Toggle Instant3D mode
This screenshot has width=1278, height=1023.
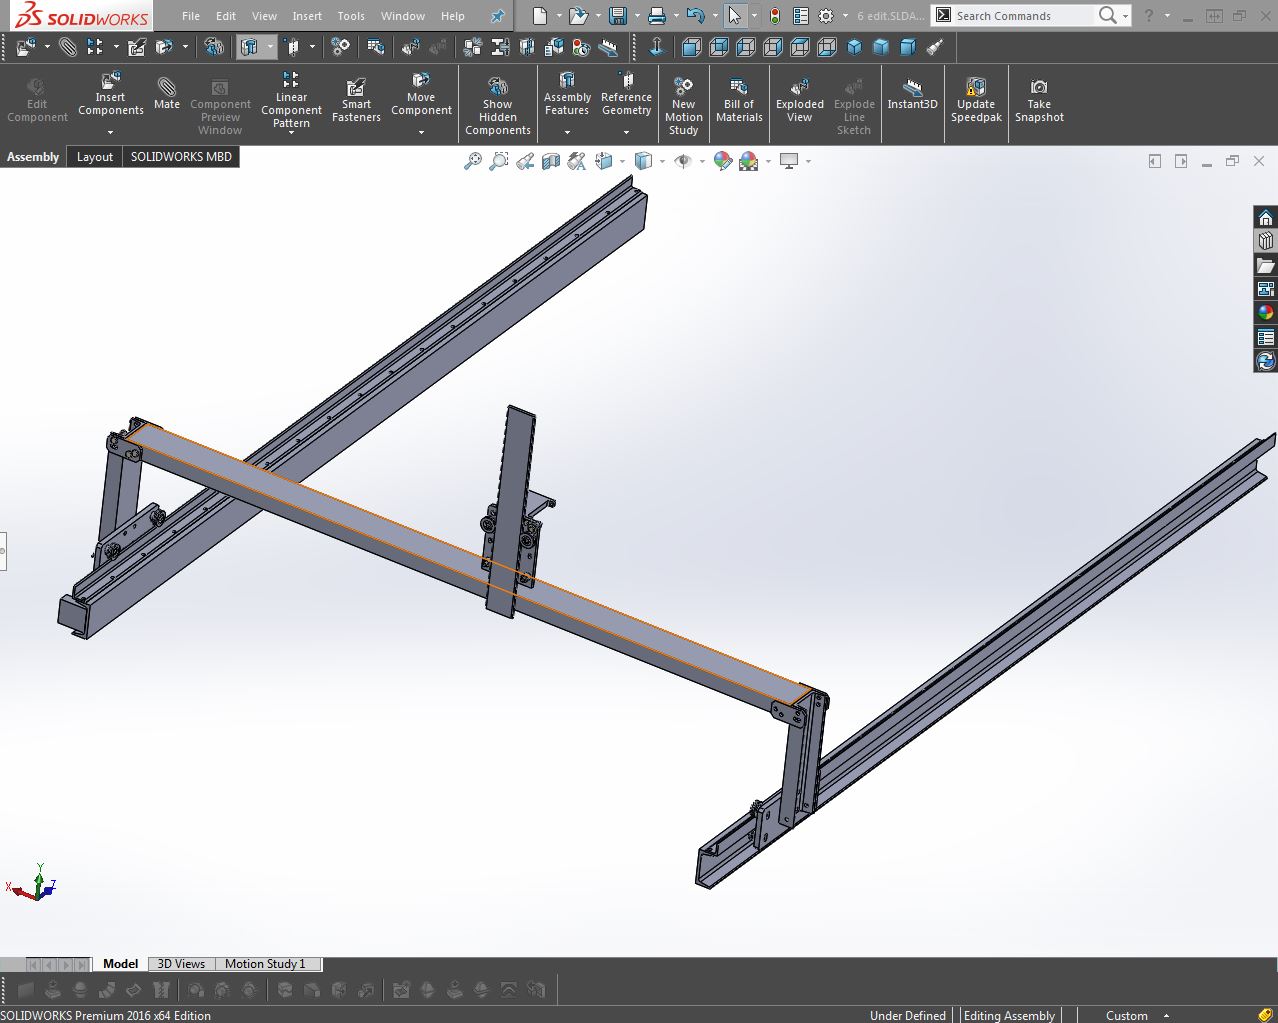(912, 94)
